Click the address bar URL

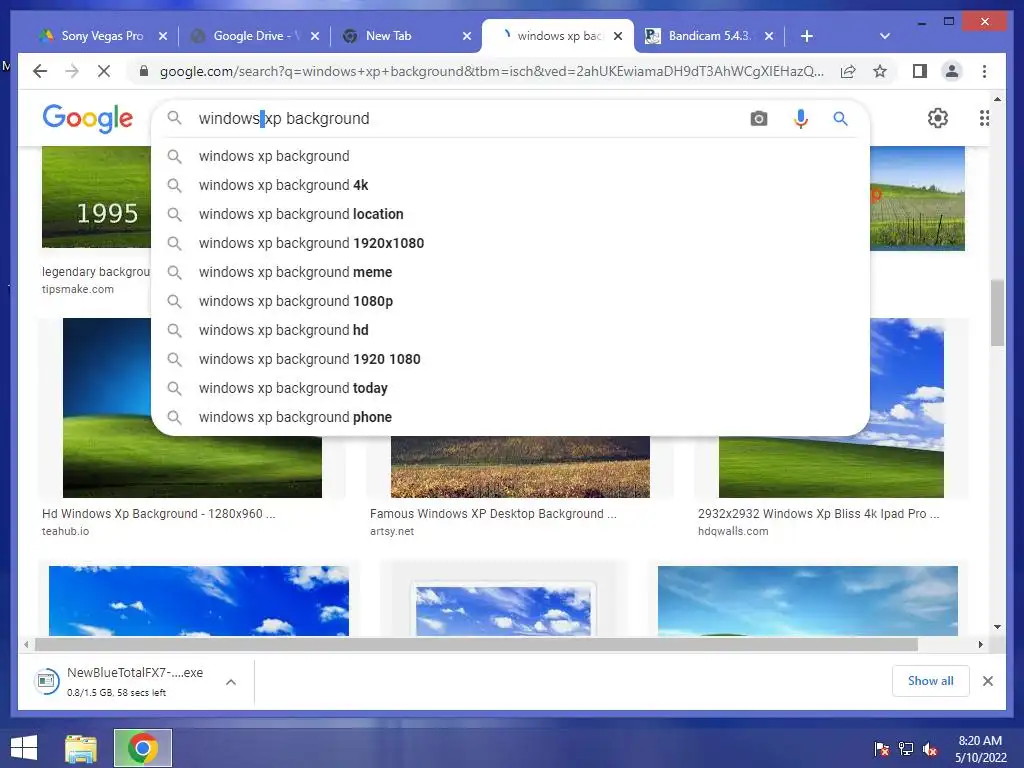pyautogui.click(x=491, y=71)
